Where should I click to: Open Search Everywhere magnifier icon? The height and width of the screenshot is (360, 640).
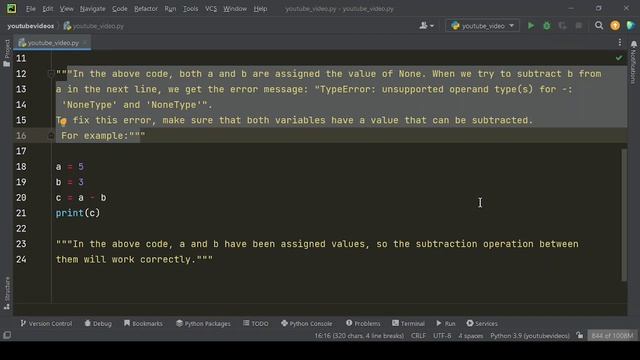pyautogui.click(x=599, y=26)
